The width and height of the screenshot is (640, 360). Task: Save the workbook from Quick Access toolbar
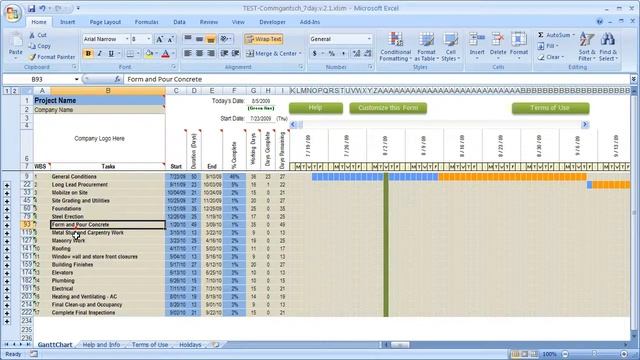31,8
